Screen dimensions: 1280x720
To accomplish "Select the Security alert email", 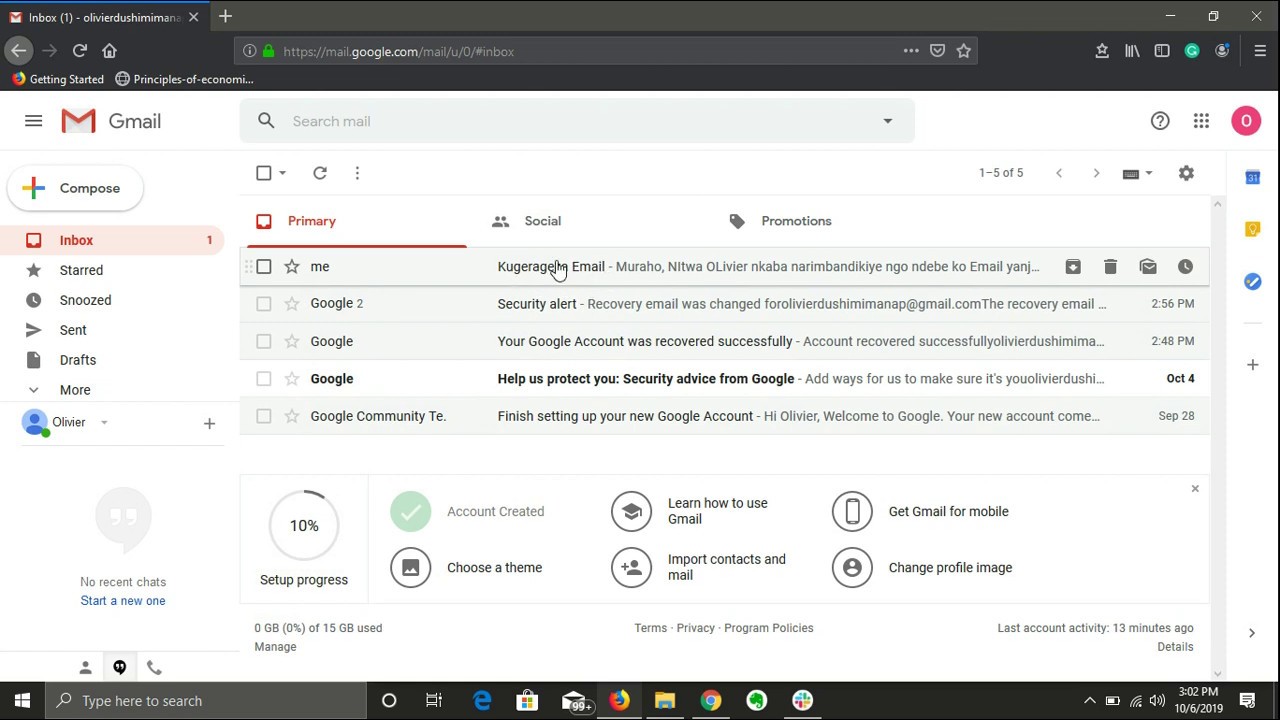I will [x=264, y=304].
